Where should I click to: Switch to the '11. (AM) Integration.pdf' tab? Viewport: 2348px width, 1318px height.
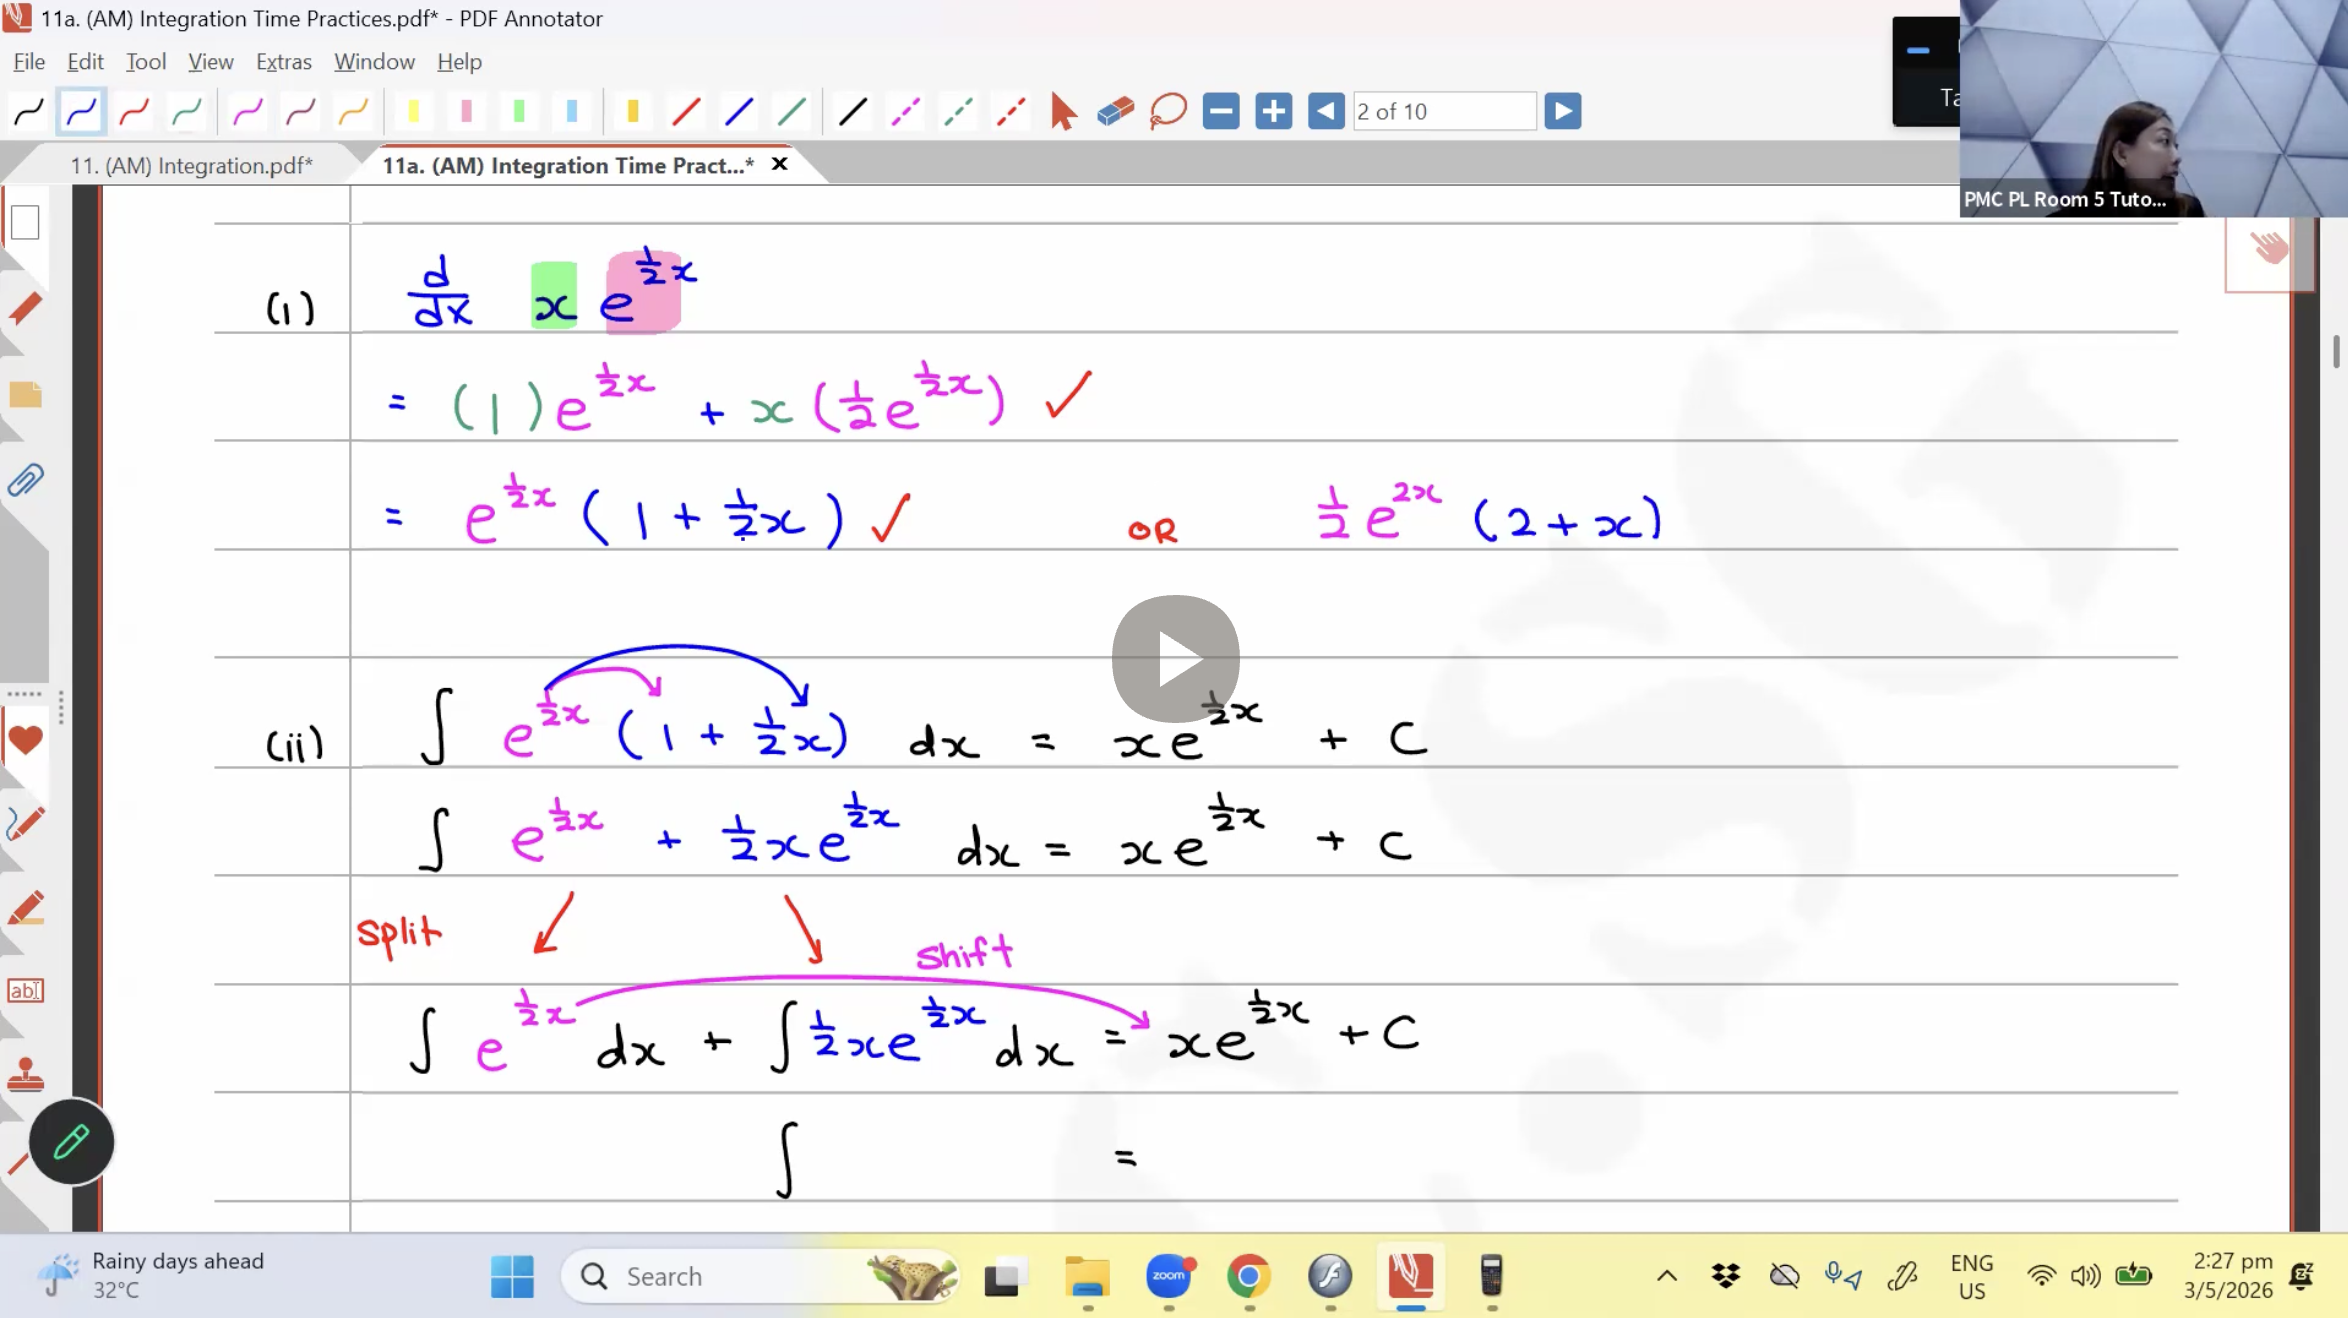coord(191,166)
